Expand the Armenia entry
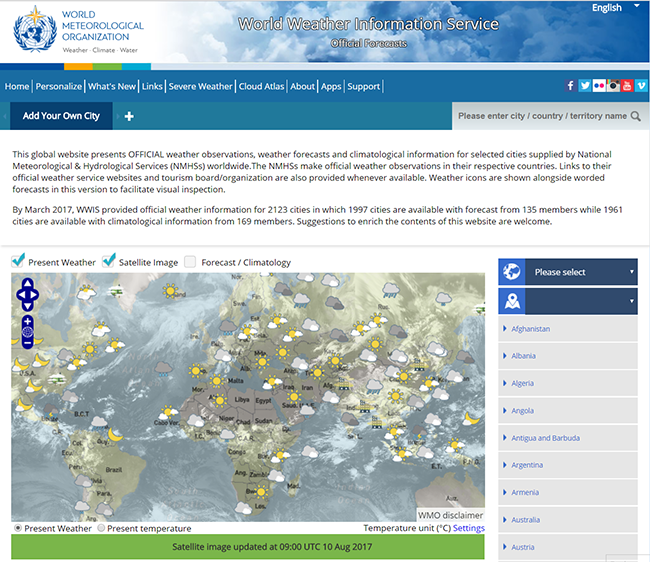 coord(568,492)
